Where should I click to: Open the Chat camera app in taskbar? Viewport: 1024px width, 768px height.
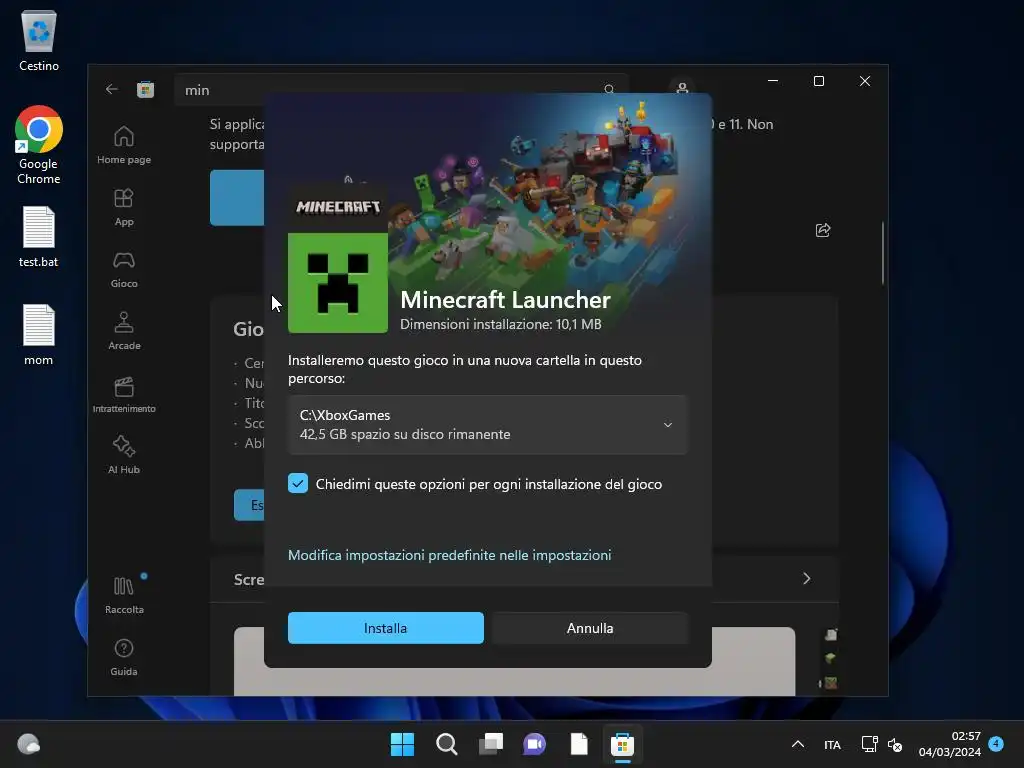[x=535, y=744]
